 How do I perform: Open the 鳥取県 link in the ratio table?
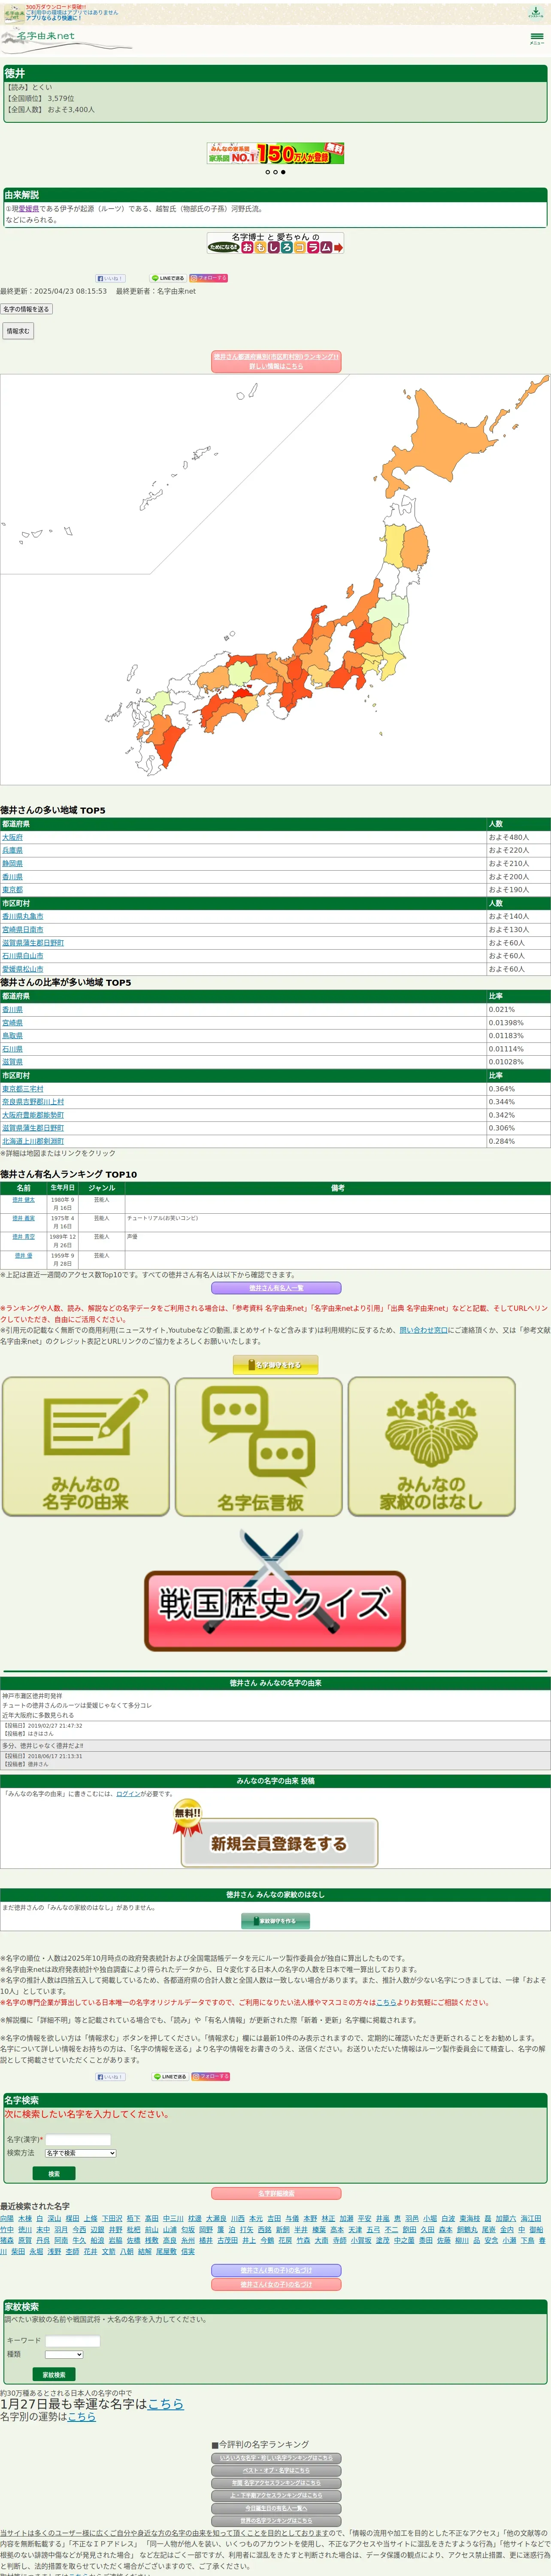coord(12,1036)
